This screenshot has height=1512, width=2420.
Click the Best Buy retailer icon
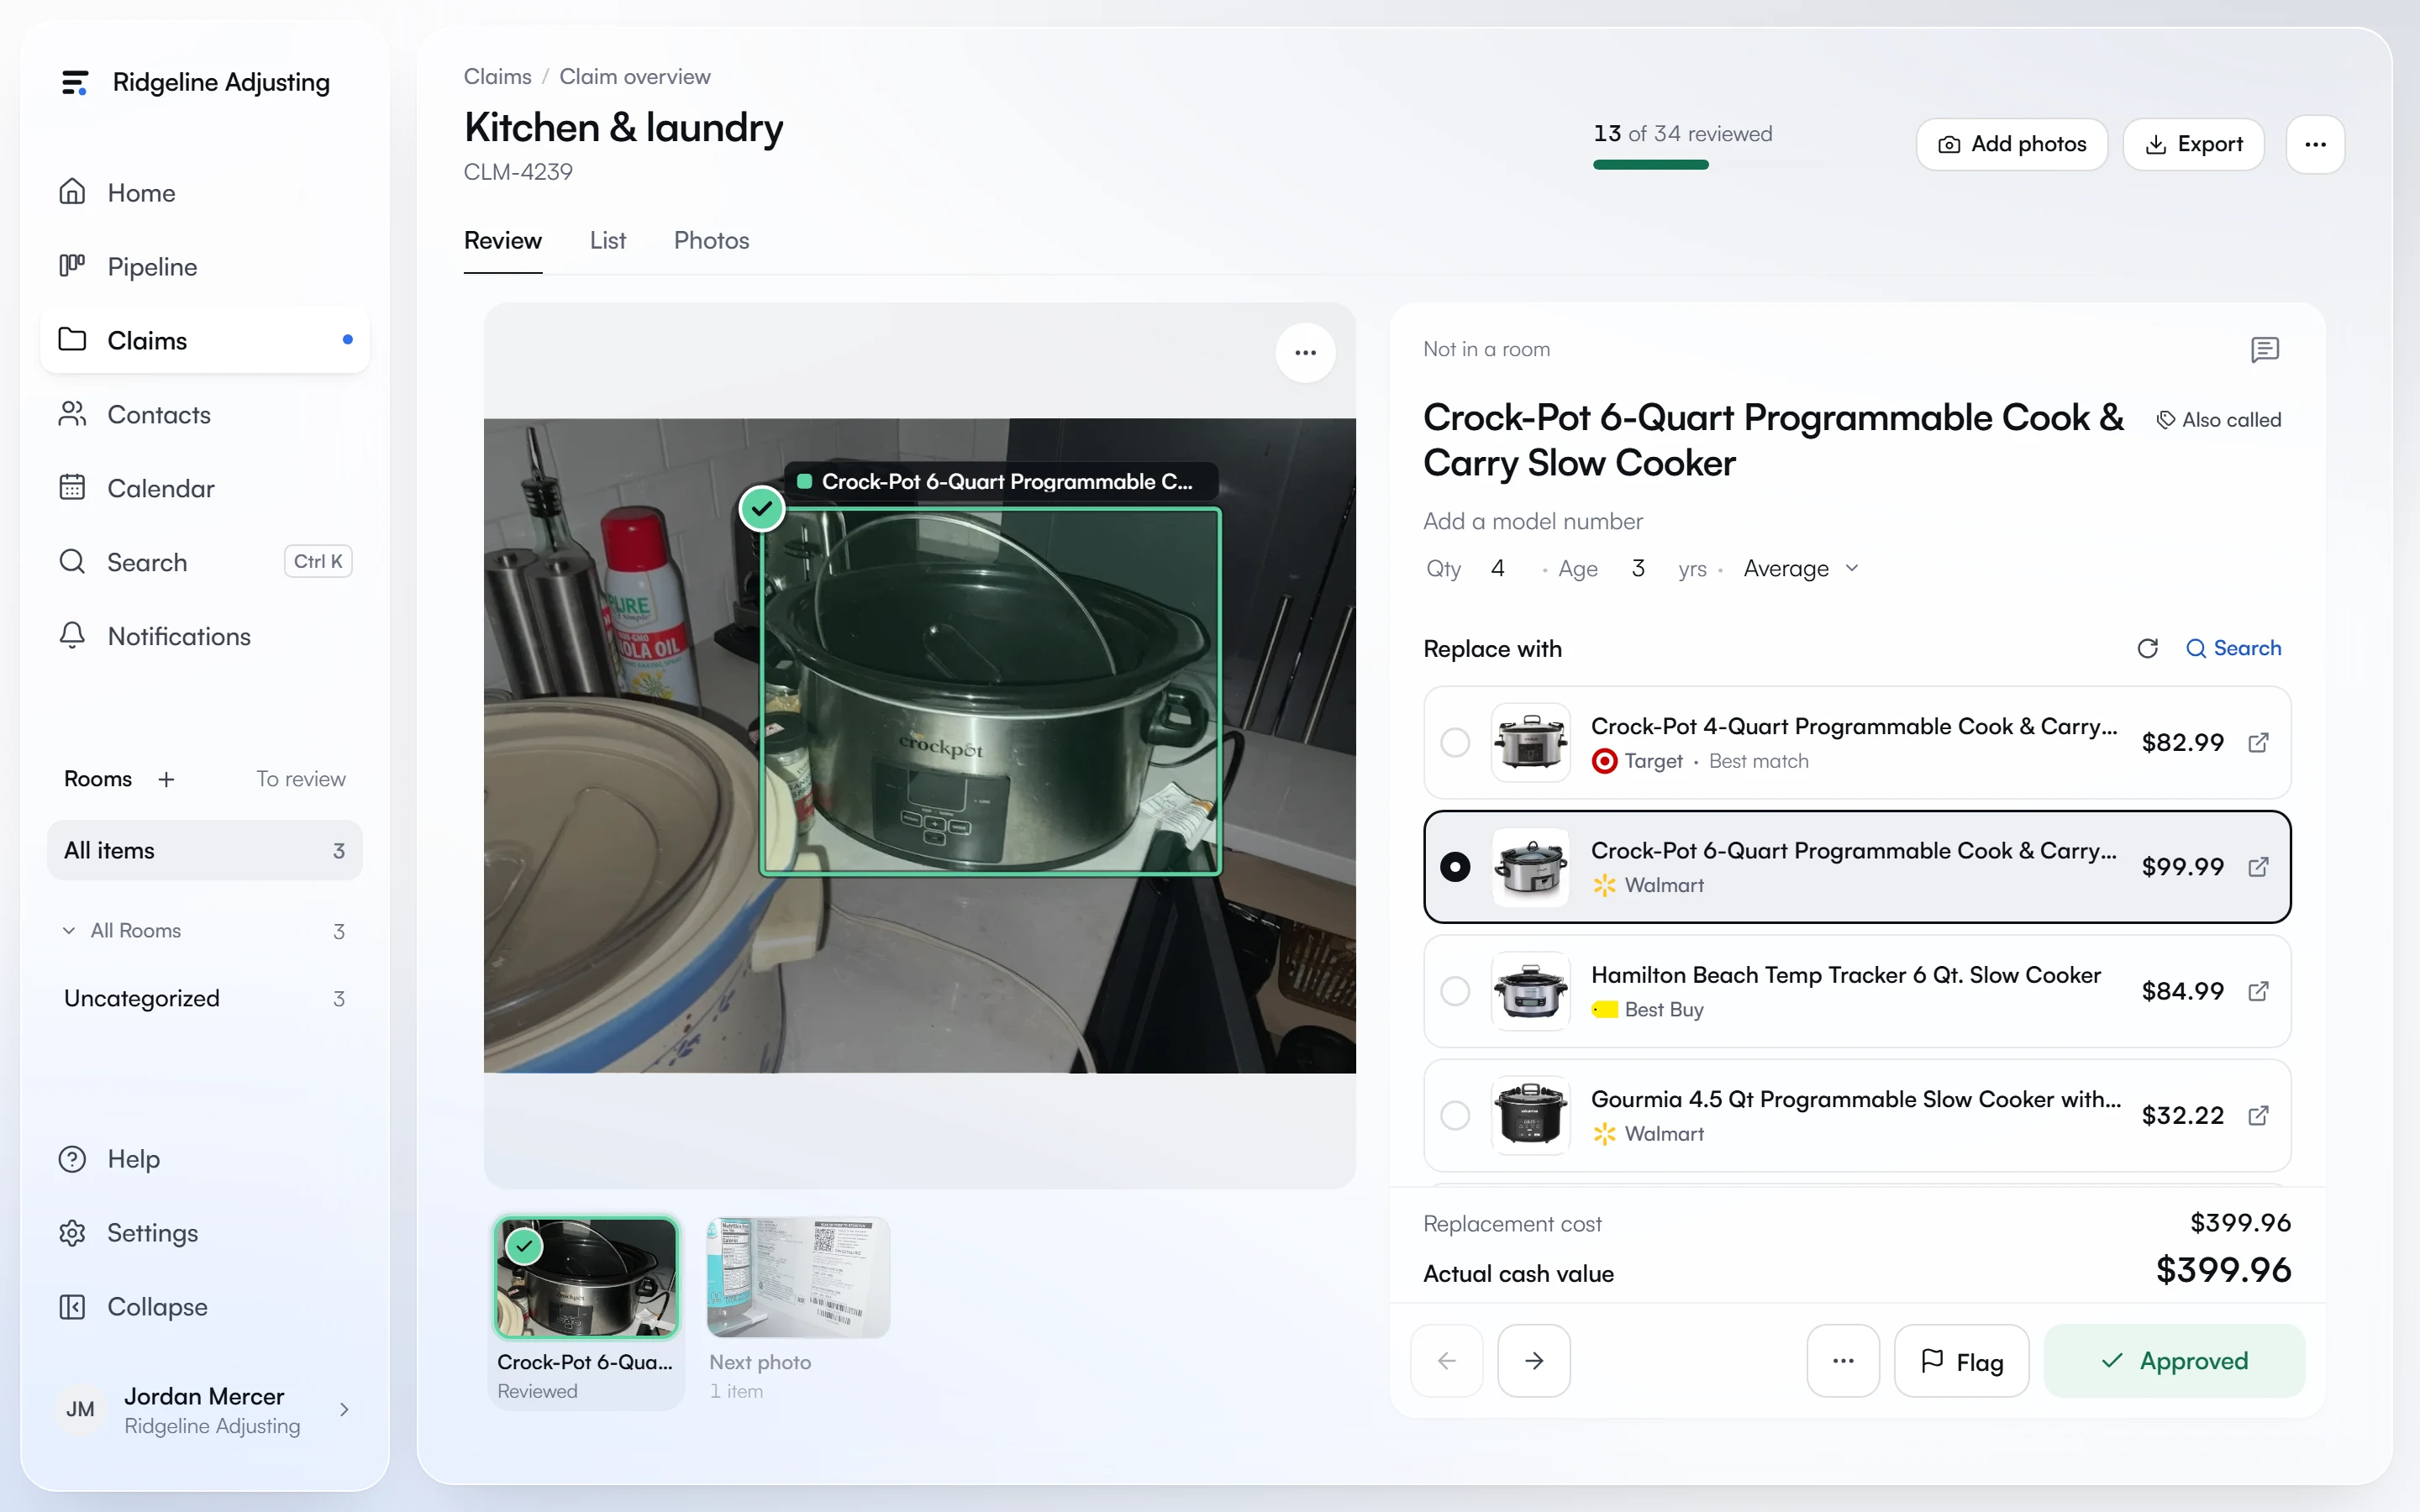pos(1604,1009)
